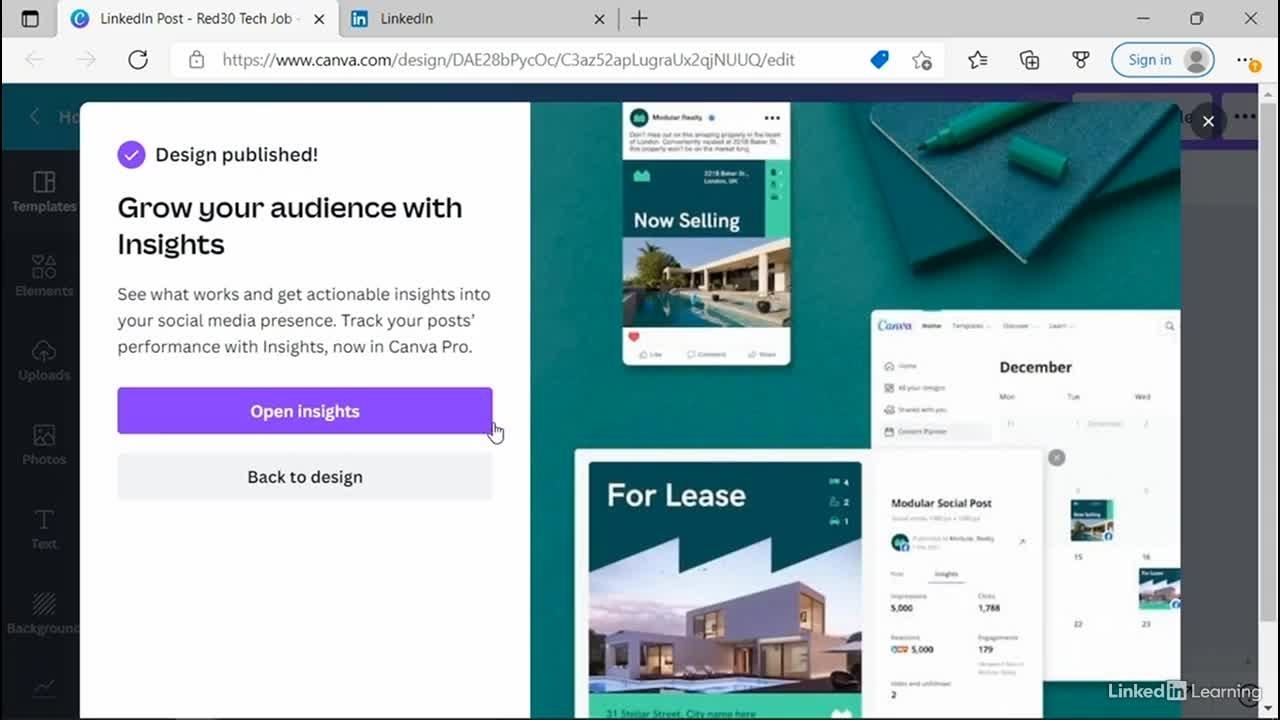The height and width of the screenshot is (720, 1280).
Task: Open the Templates sidebar panel
Action: point(44,191)
